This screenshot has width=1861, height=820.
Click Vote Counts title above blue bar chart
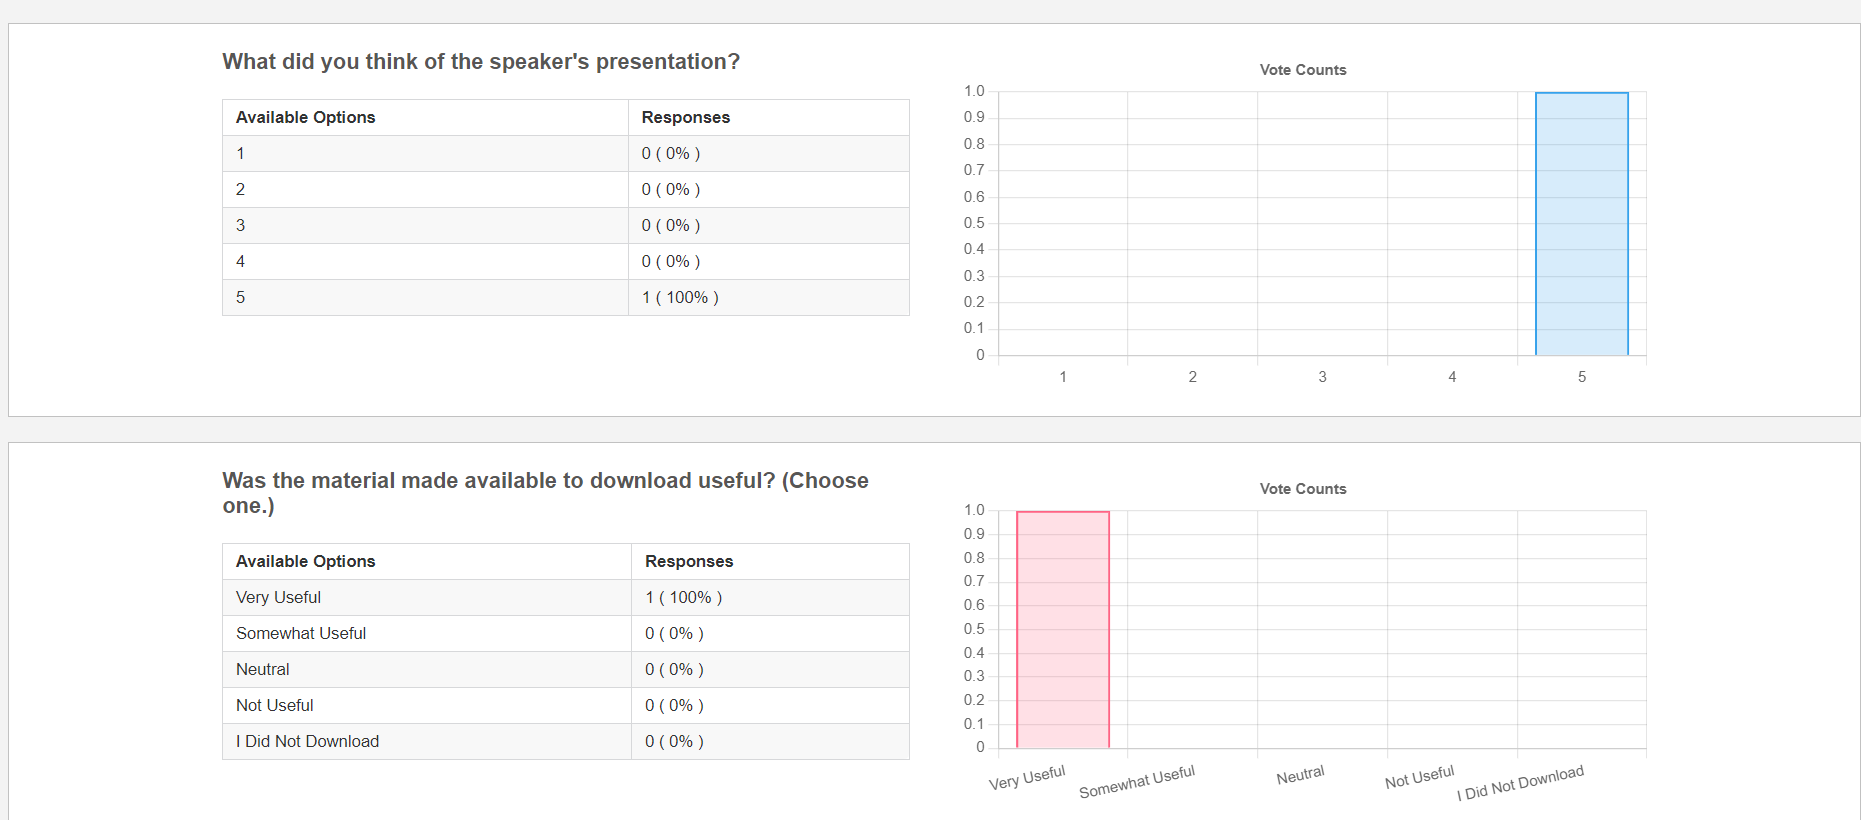(x=1302, y=70)
